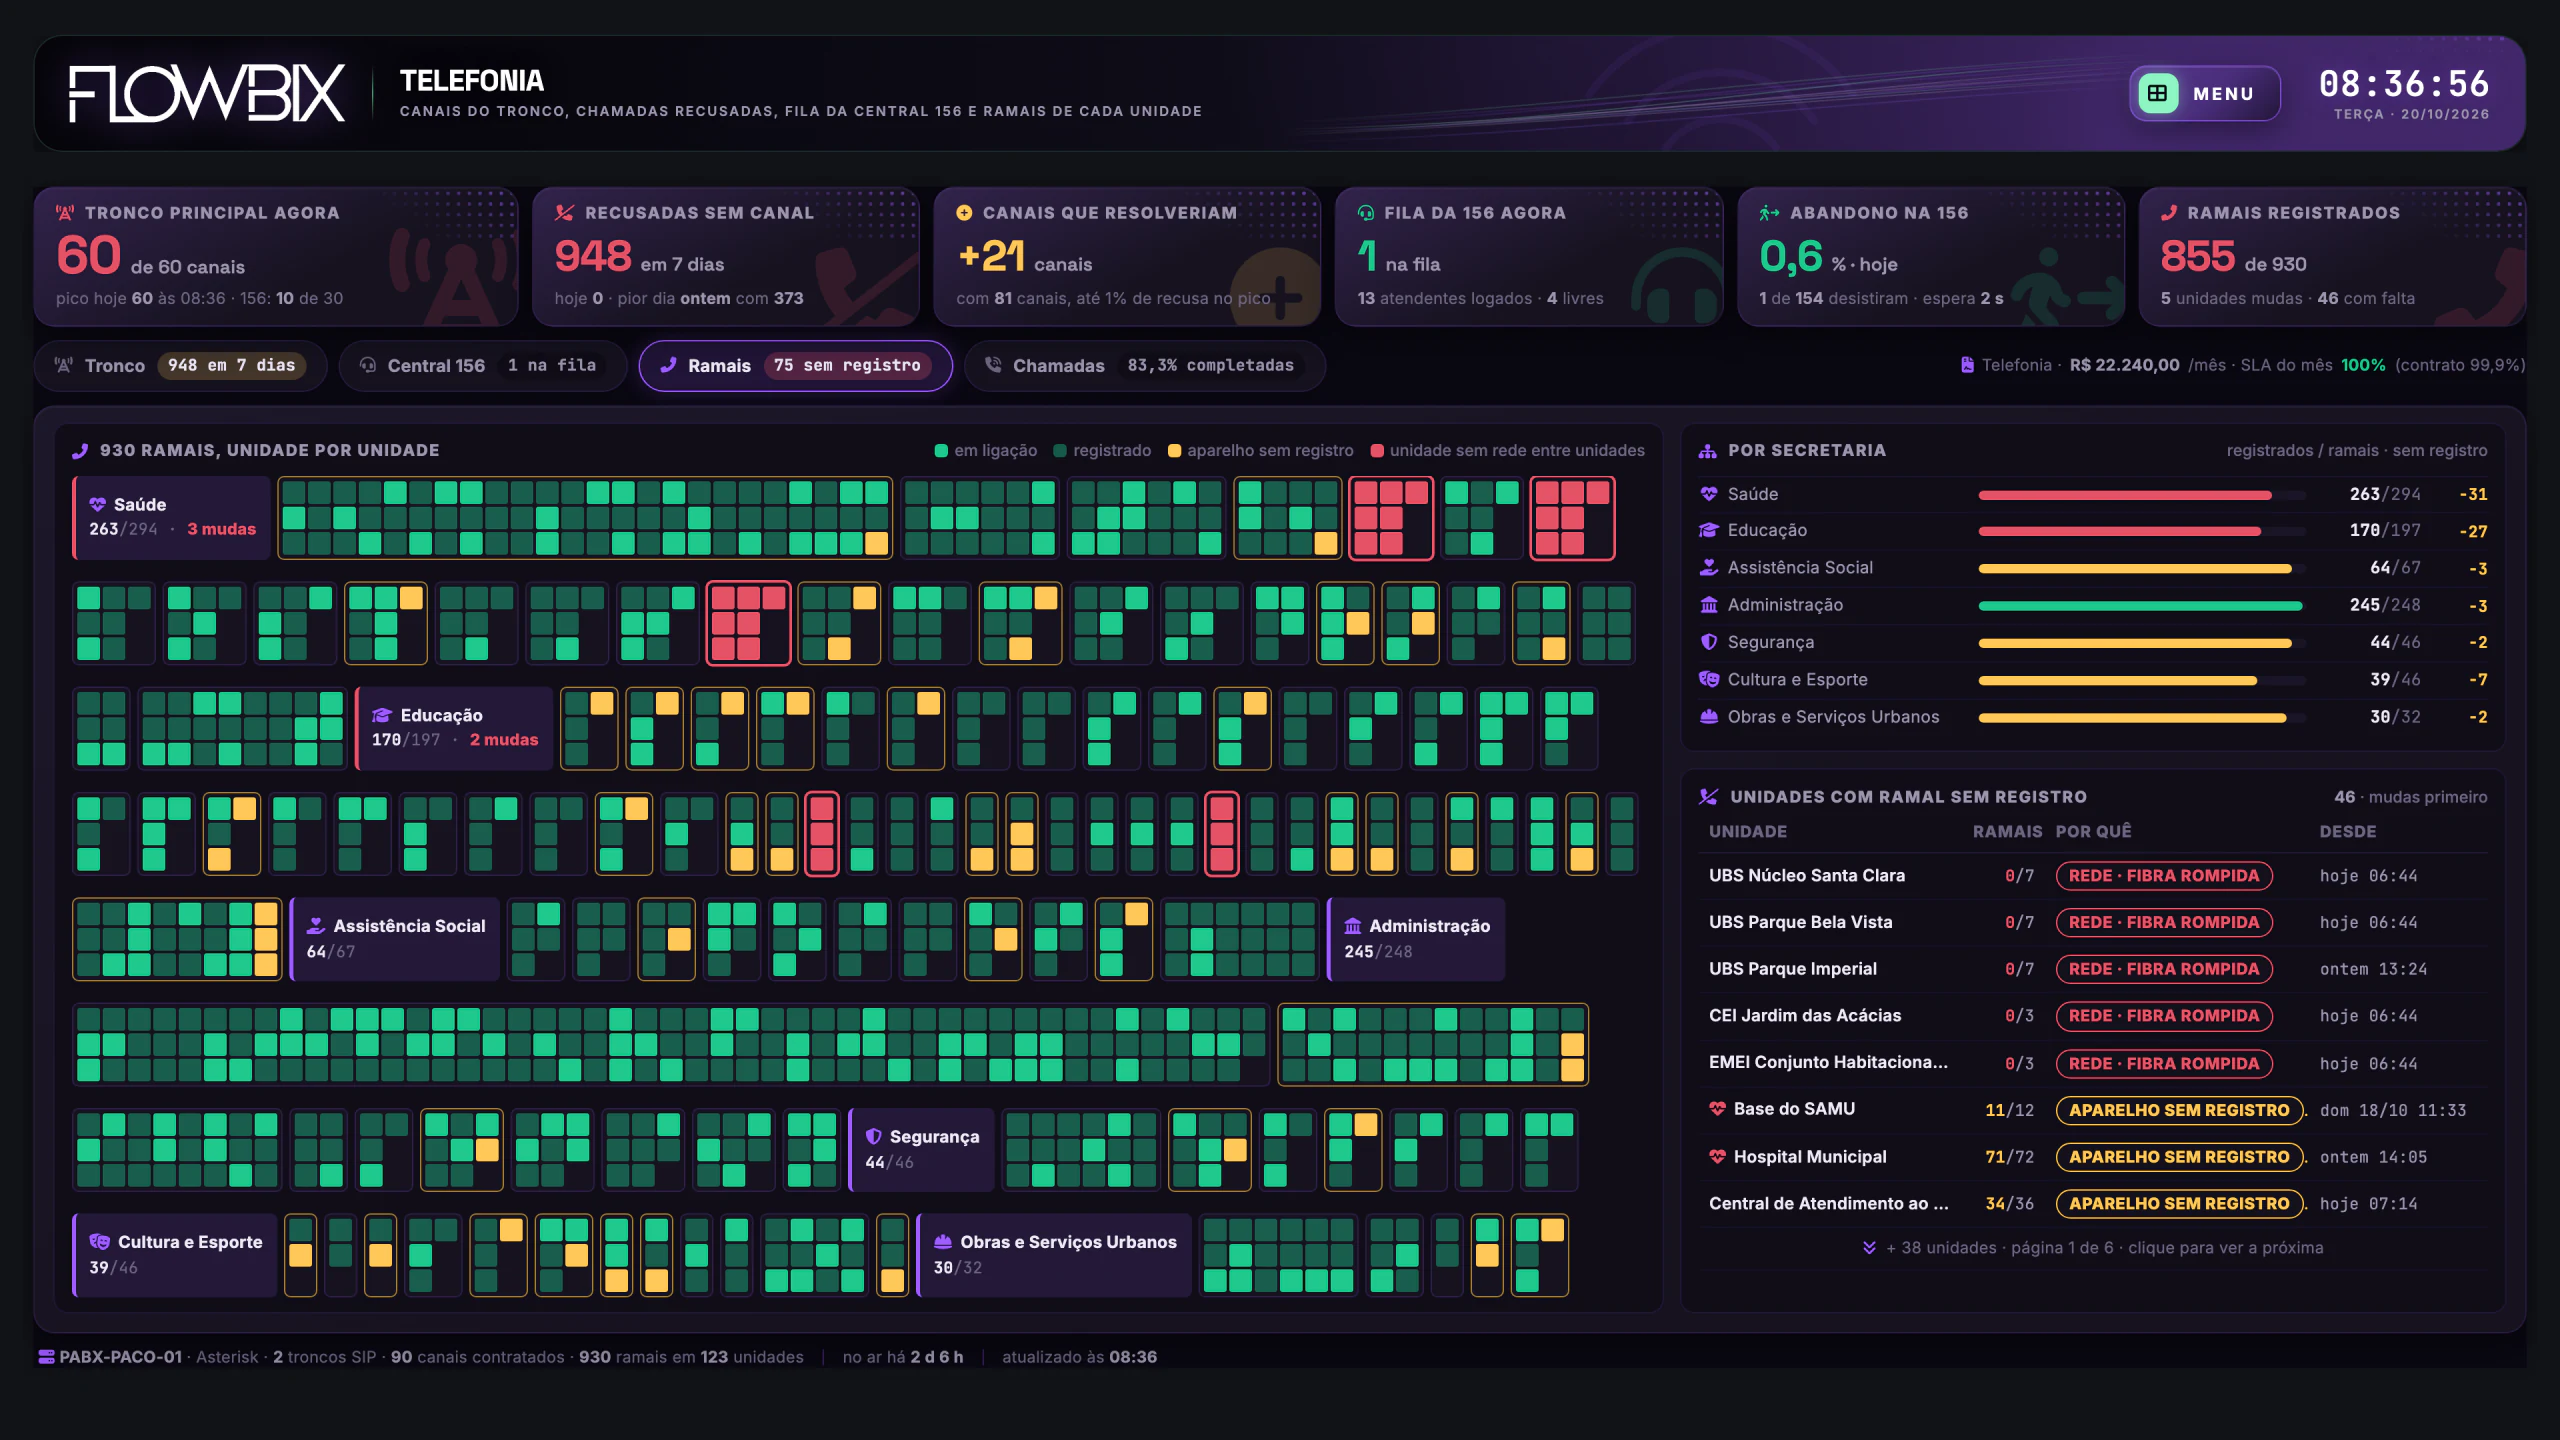Click Base do SAMU unit row
The height and width of the screenshot is (1440, 2560).
(x=2092, y=1110)
